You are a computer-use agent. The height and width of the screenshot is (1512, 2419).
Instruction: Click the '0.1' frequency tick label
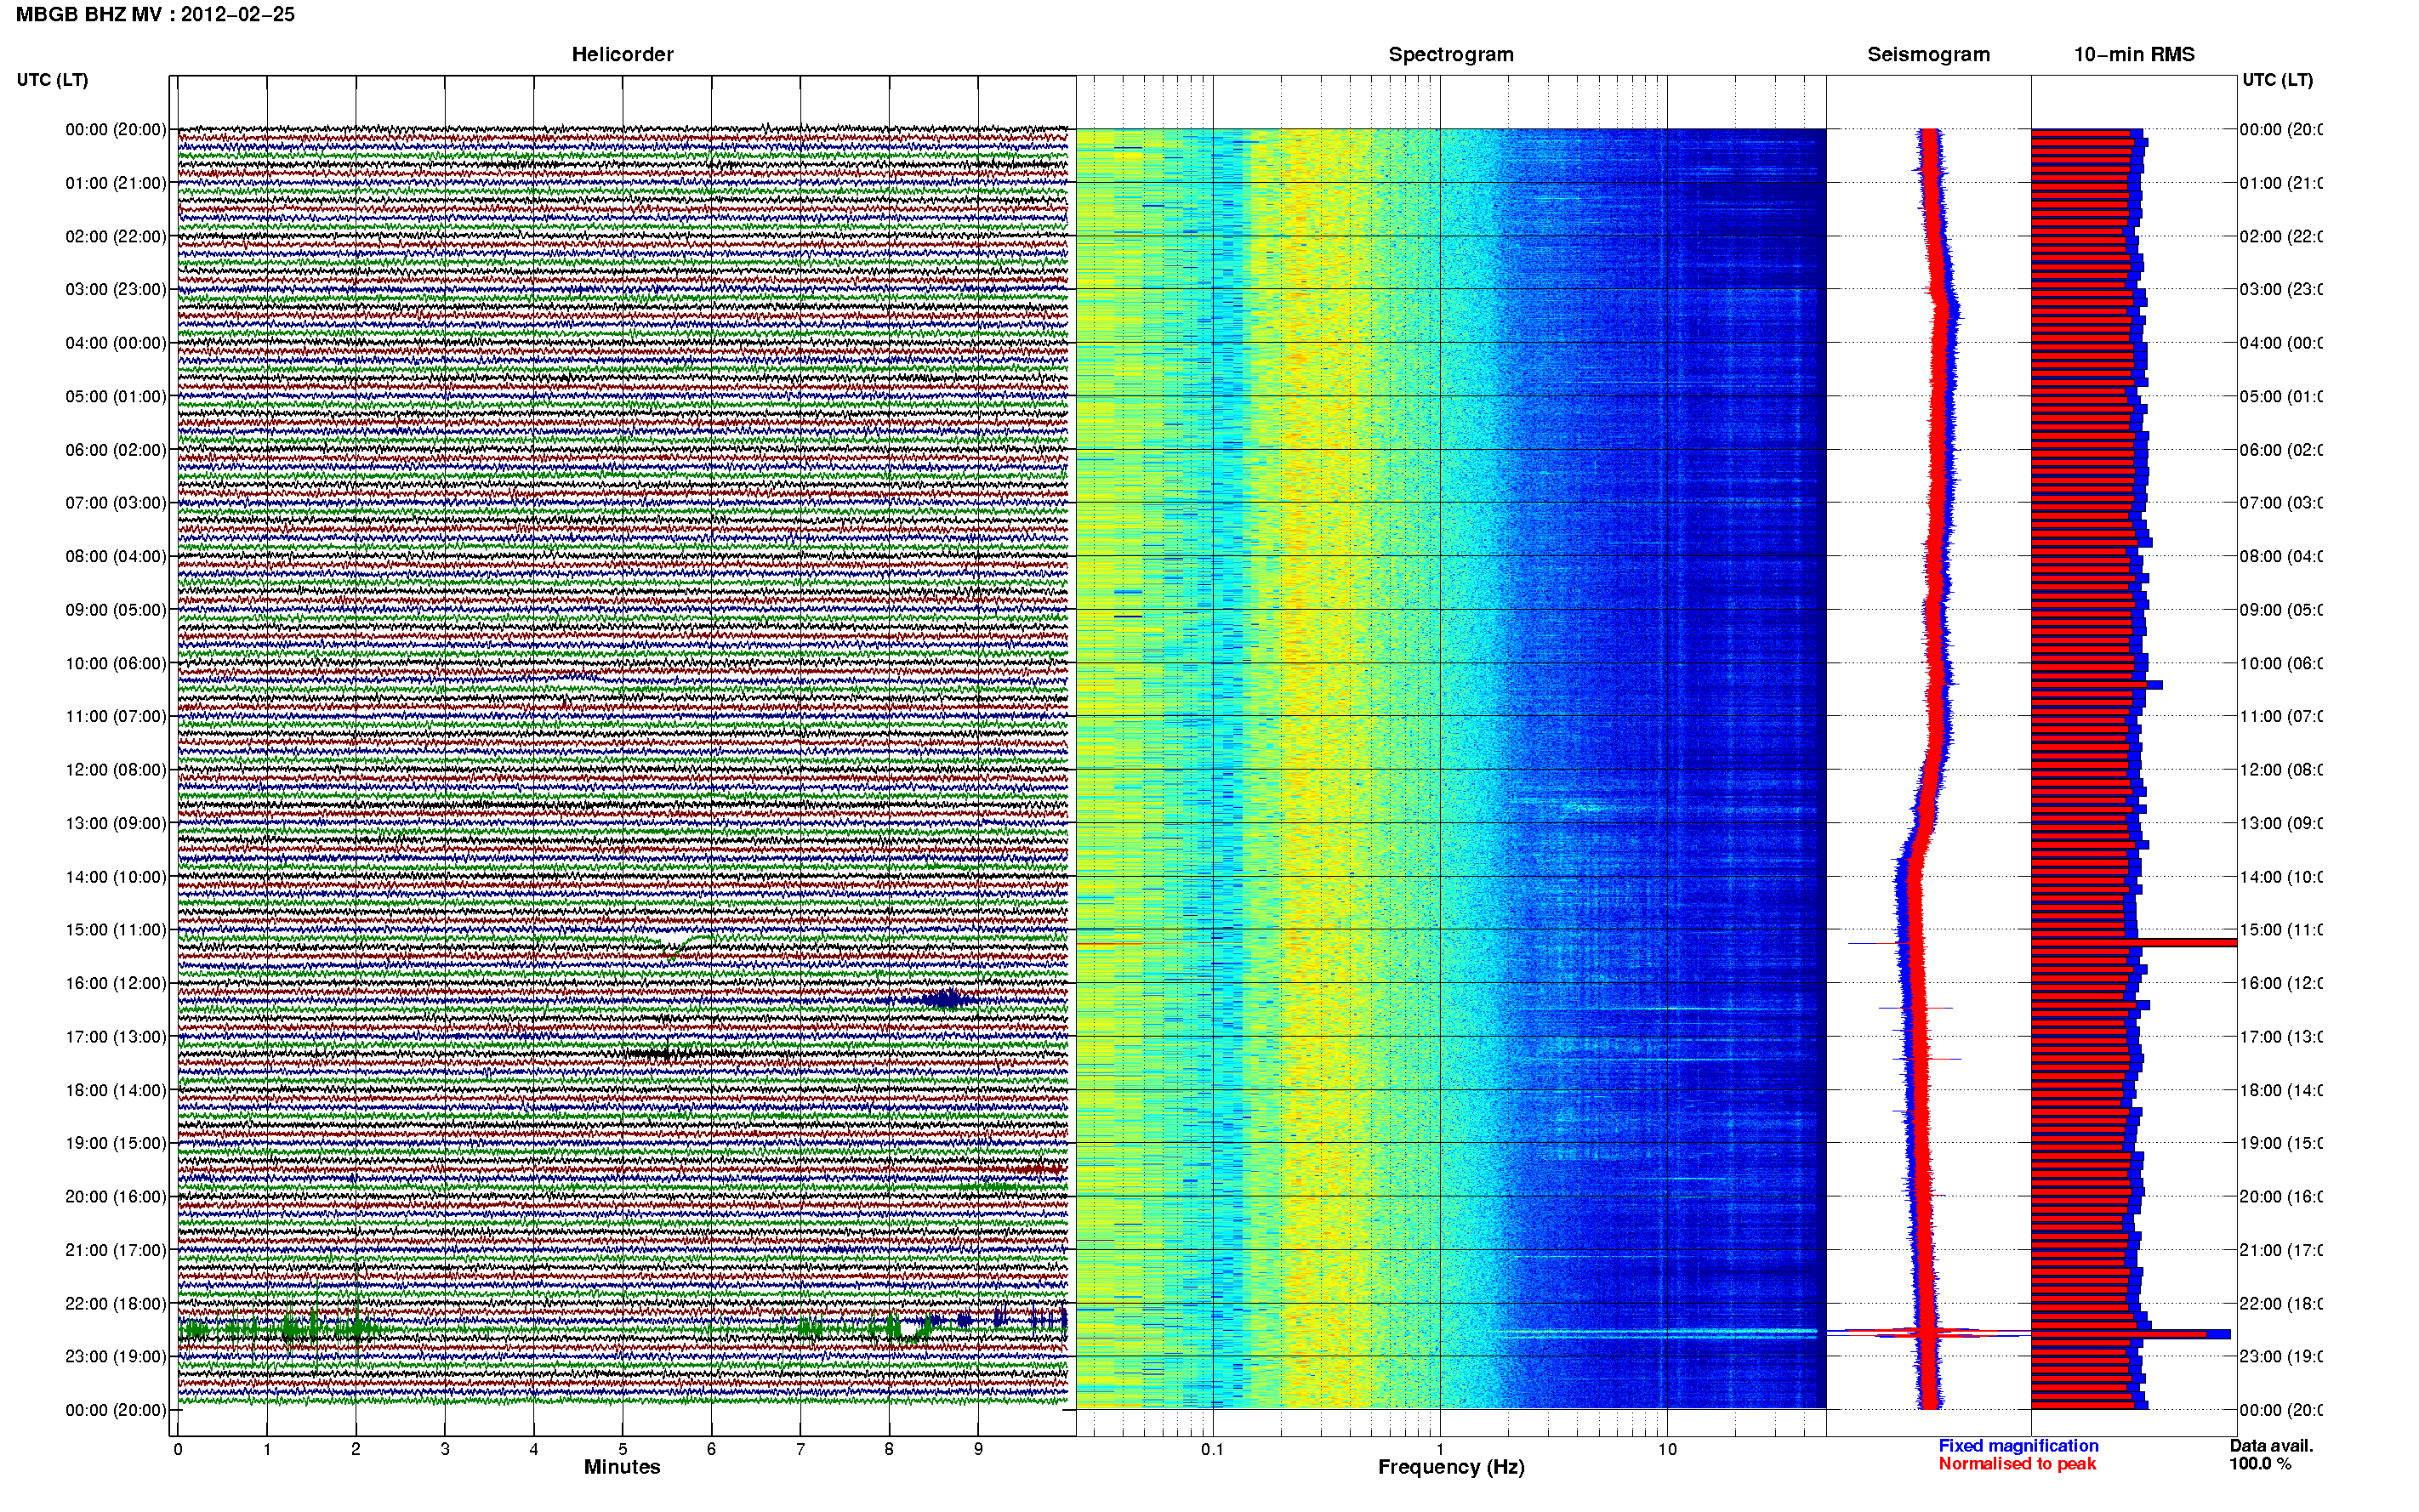1212,1449
